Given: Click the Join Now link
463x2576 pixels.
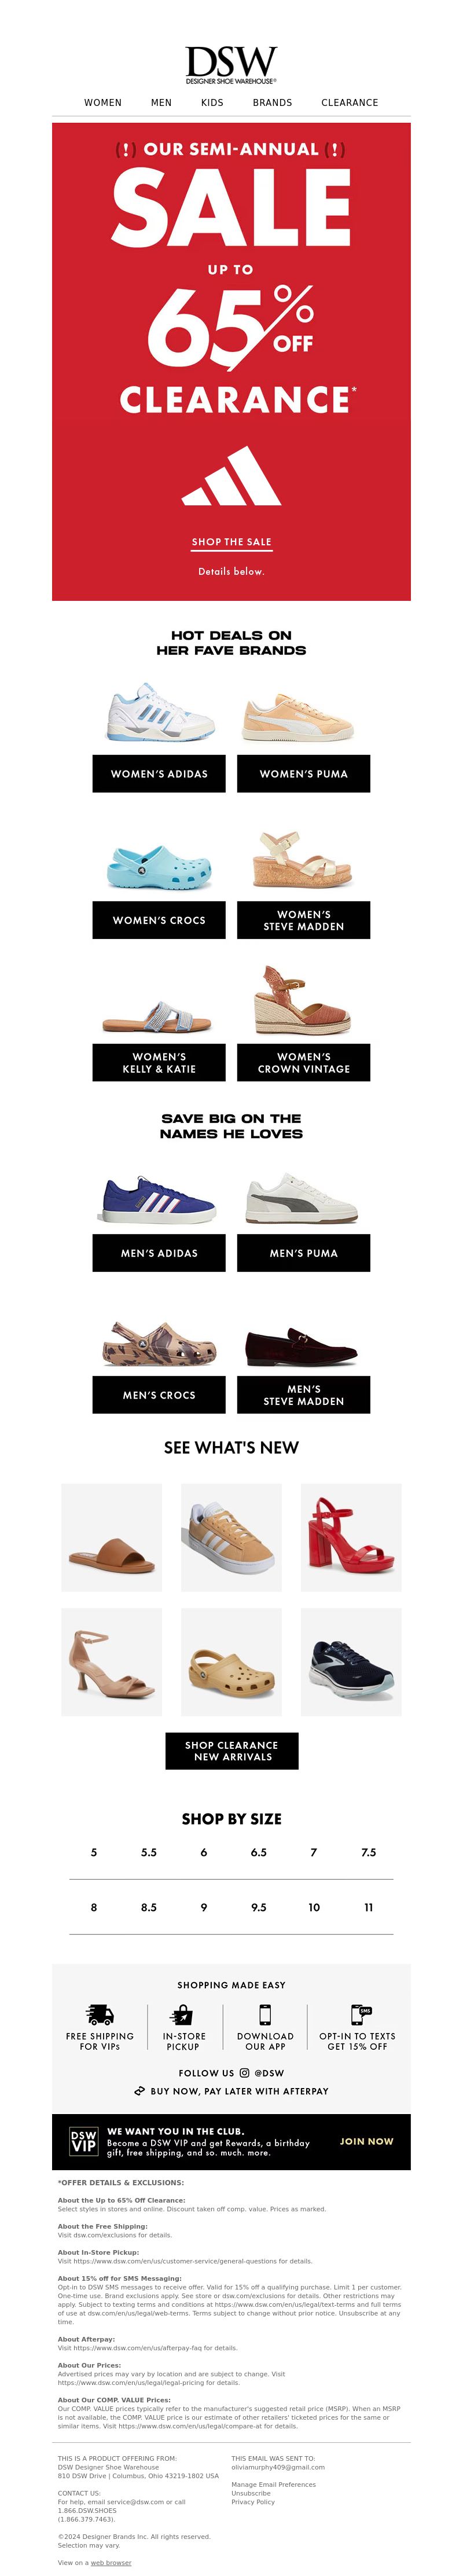Looking at the screenshot, I should (x=367, y=2141).
